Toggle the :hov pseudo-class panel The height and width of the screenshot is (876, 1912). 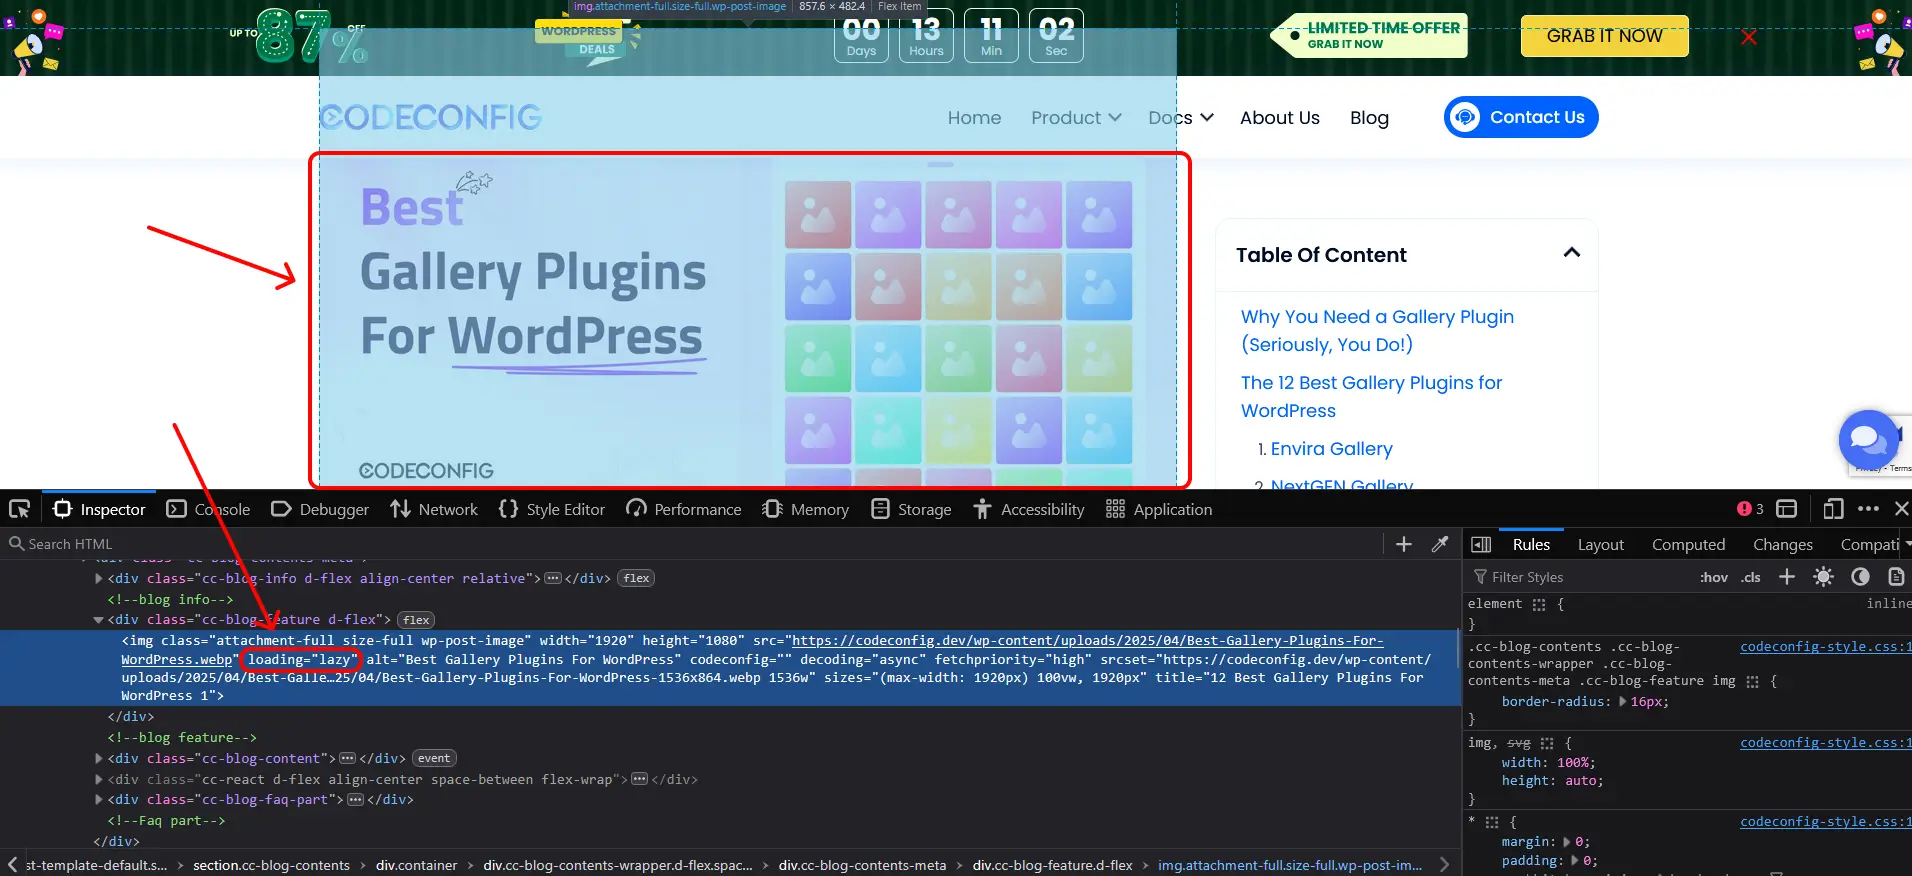click(x=1713, y=577)
